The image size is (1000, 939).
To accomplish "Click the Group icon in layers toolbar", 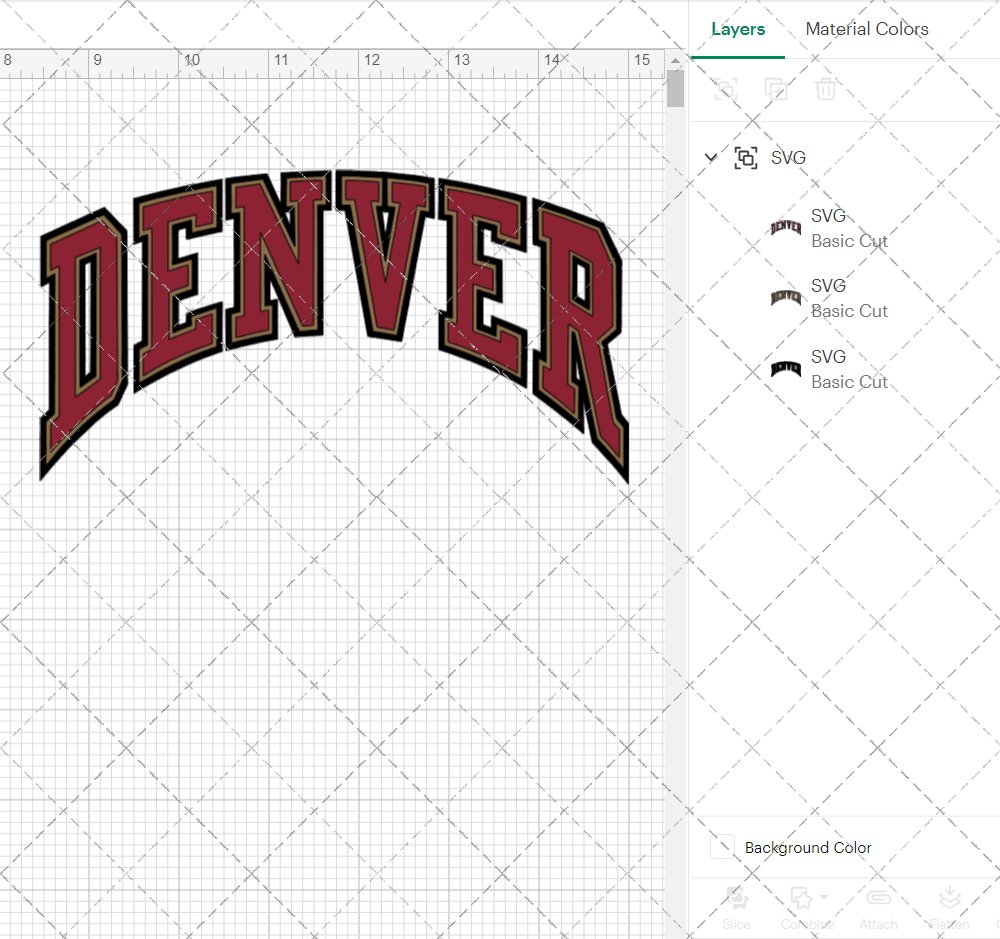I will pos(726,89).
